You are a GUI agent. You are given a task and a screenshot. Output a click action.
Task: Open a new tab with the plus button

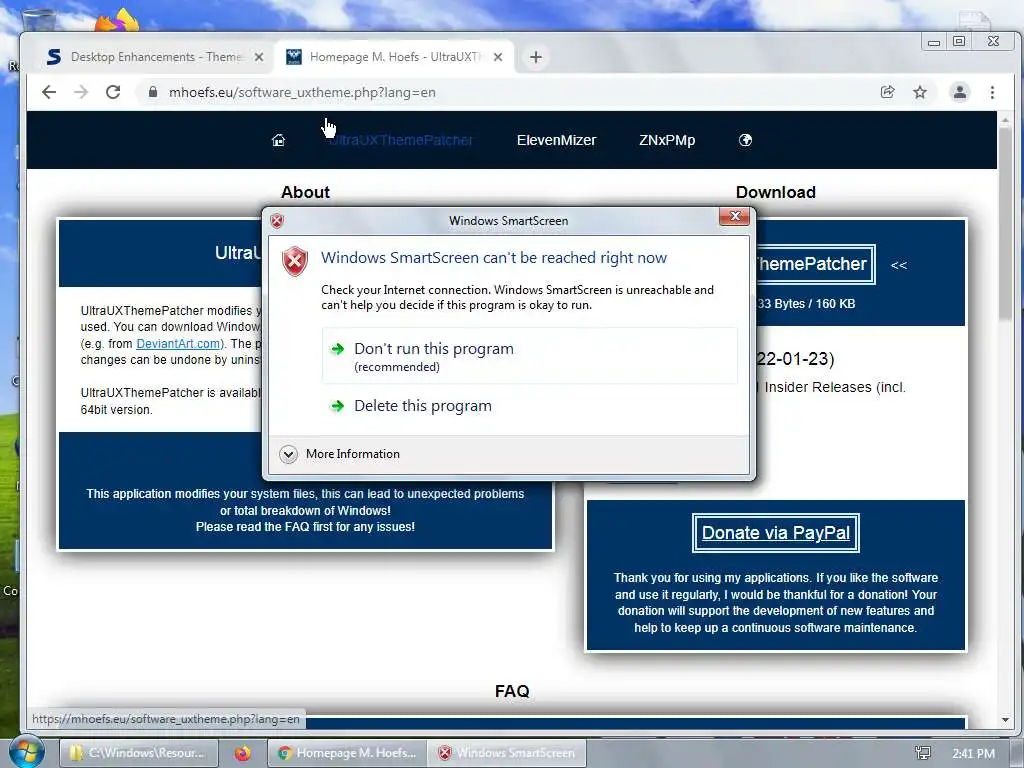tap(536, 57)
